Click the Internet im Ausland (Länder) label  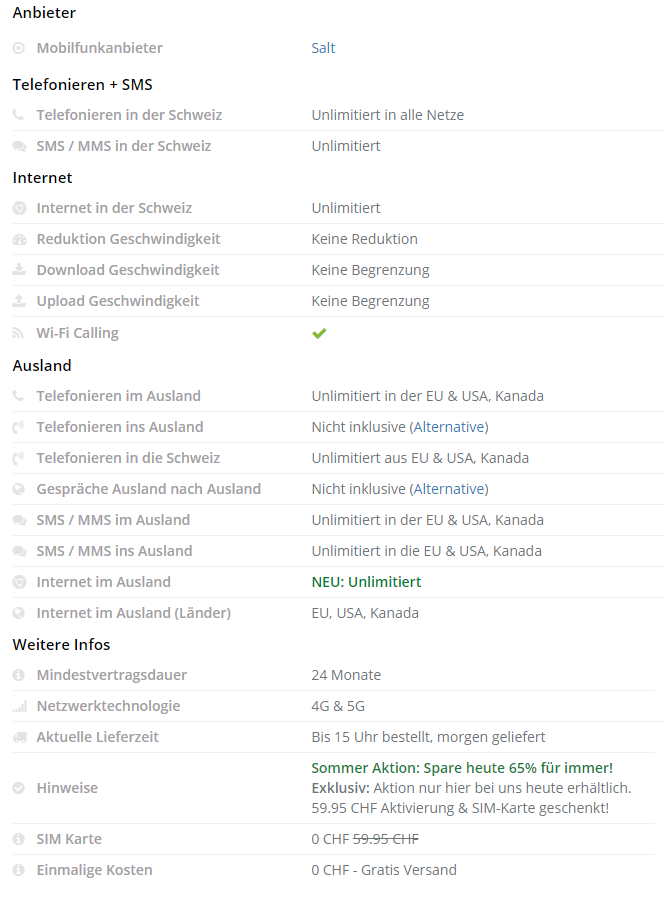pyautogui.click(x=133, y=613)
